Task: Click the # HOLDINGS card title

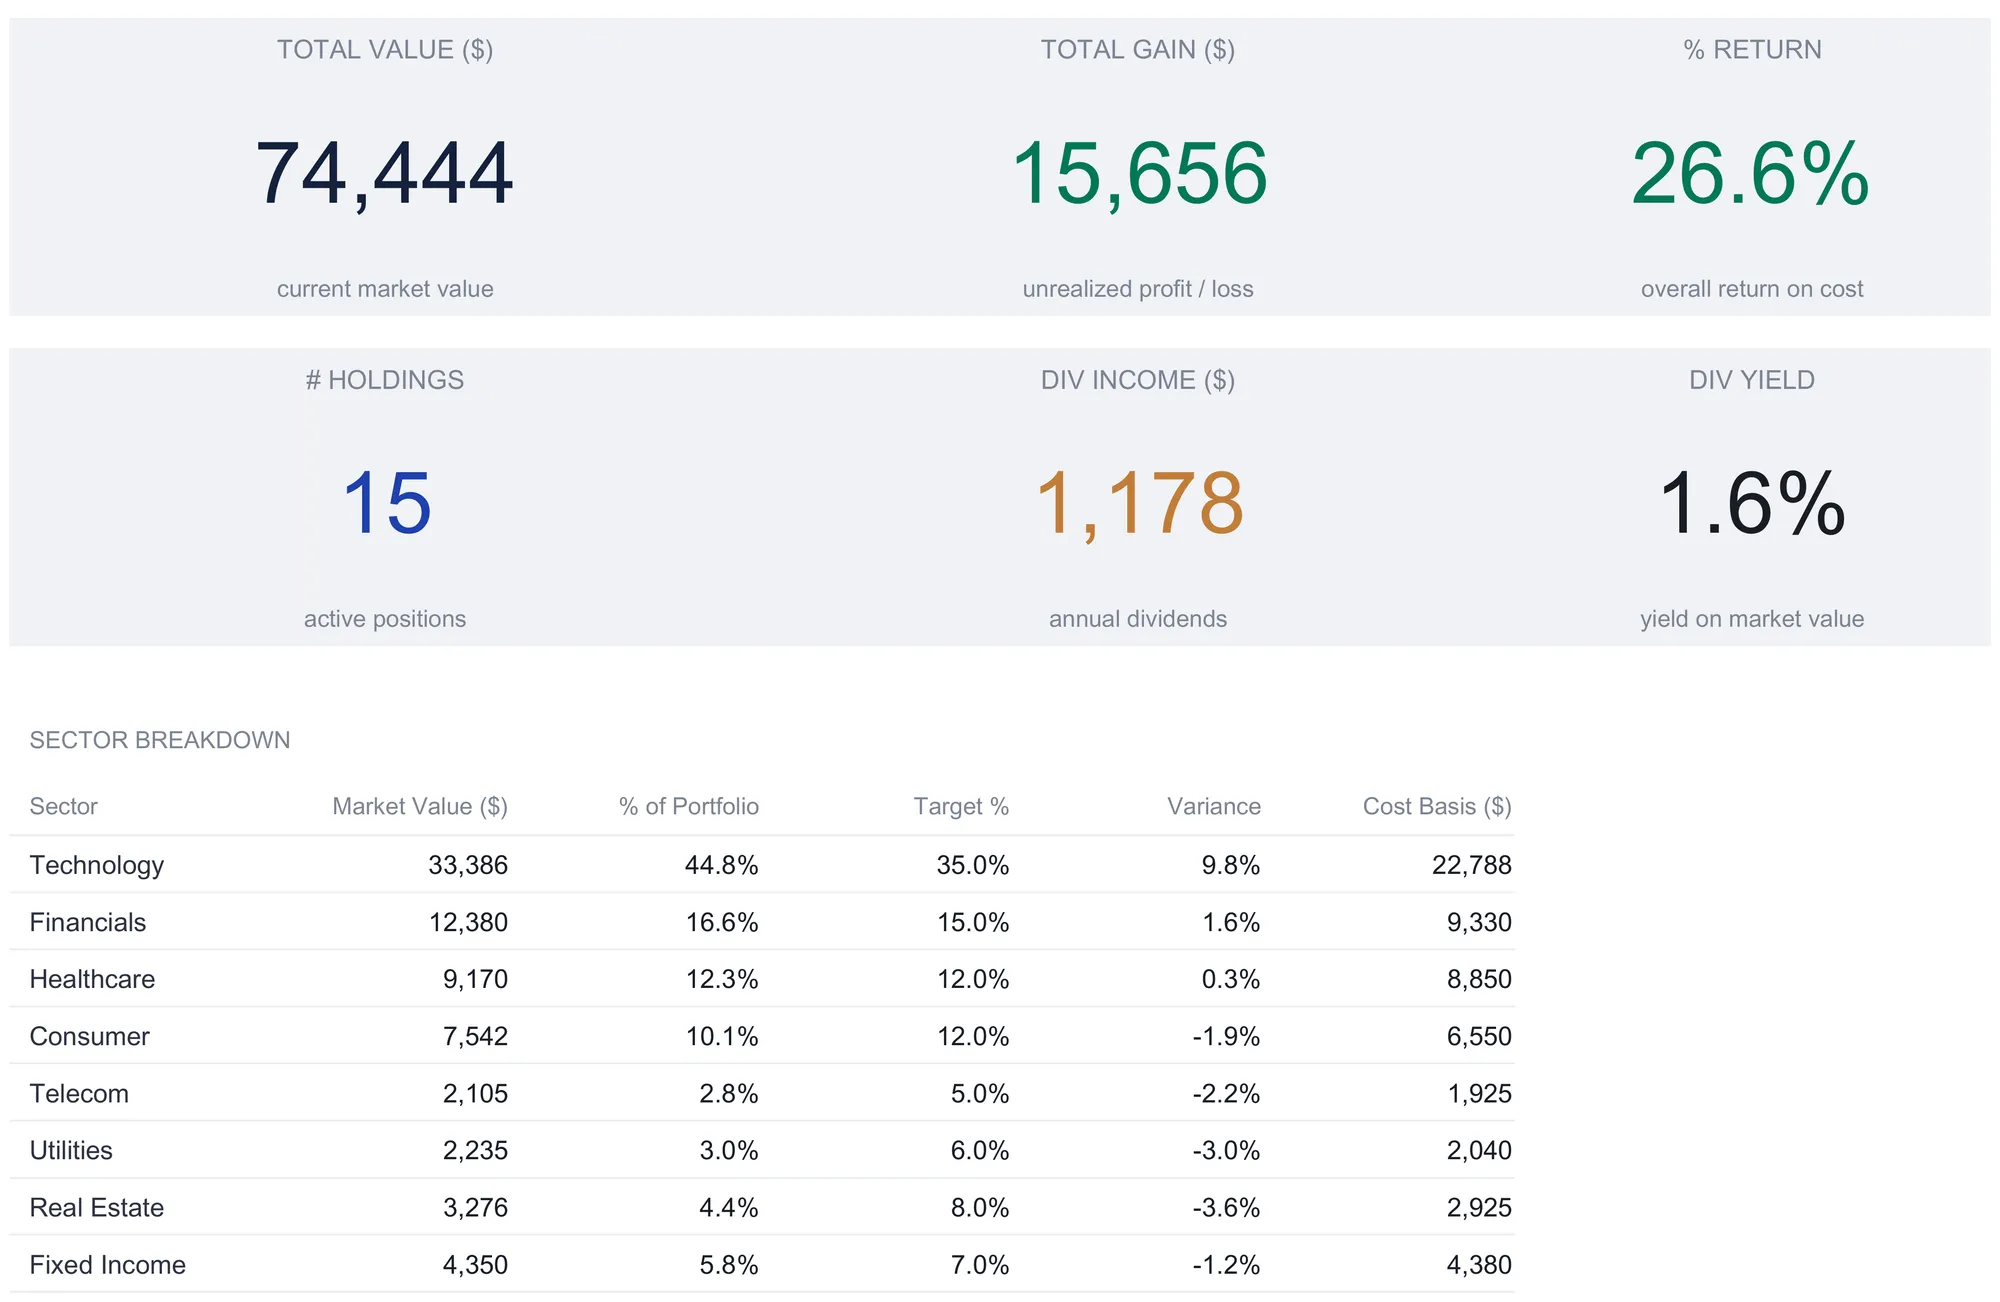Action: pos(385,380)
